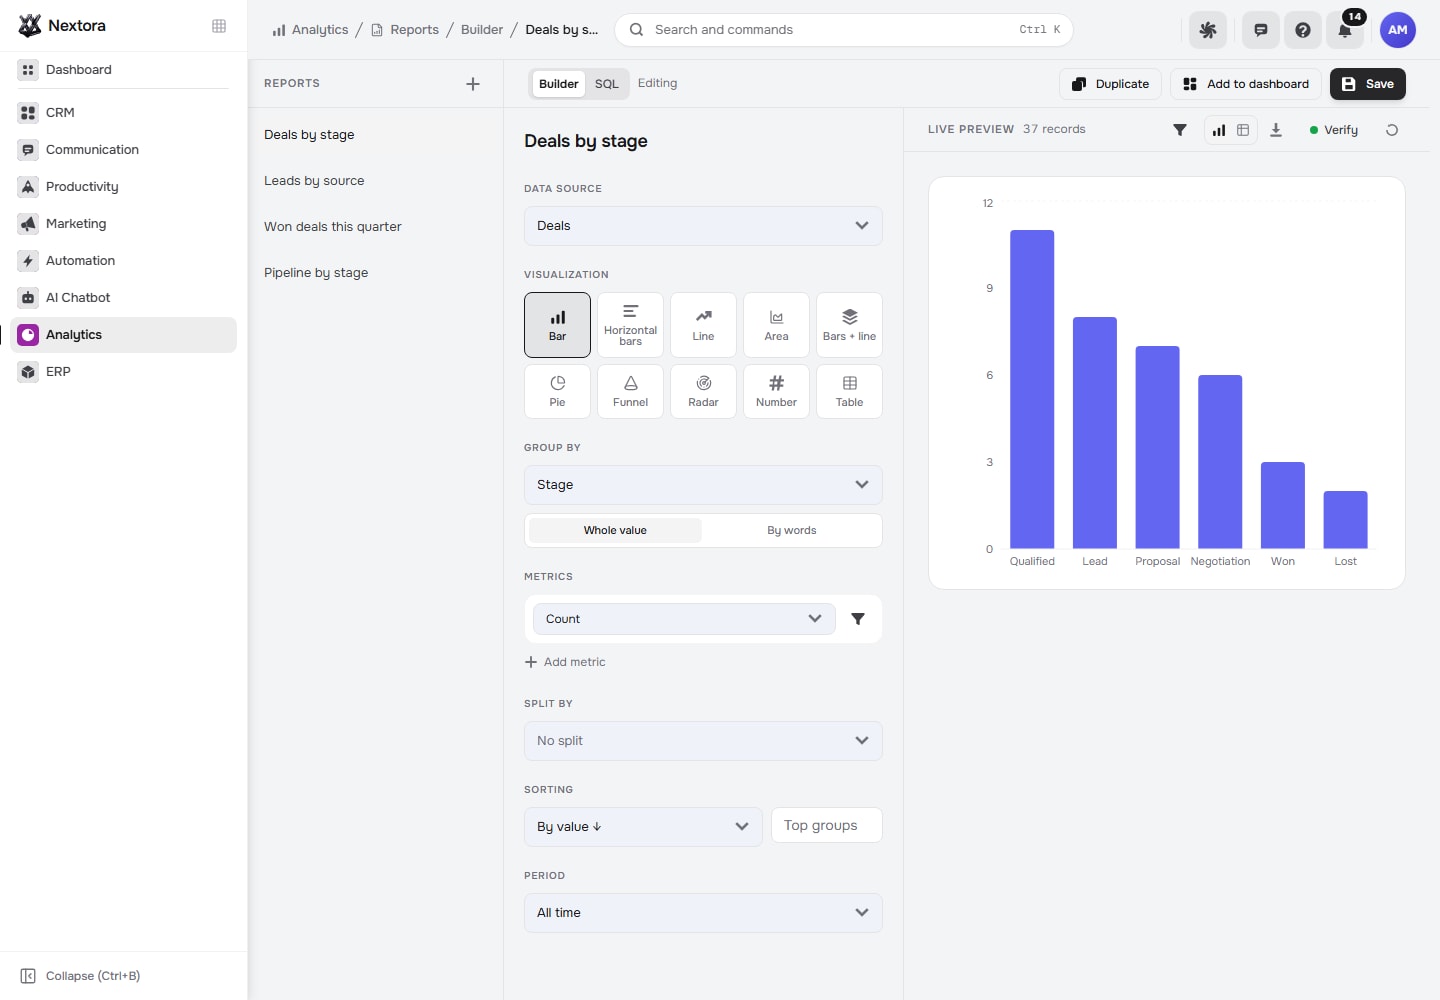
Task: Select the Line visualization
Action: pos(703,325)
